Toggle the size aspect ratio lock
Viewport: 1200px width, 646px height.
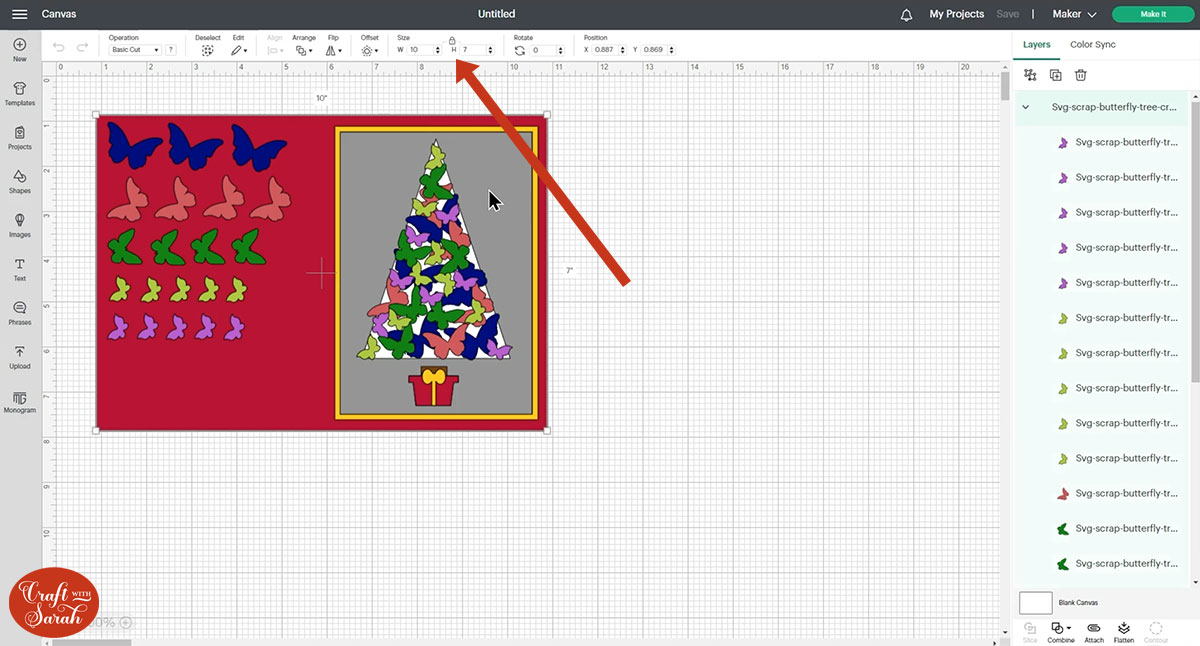[452, 40]
